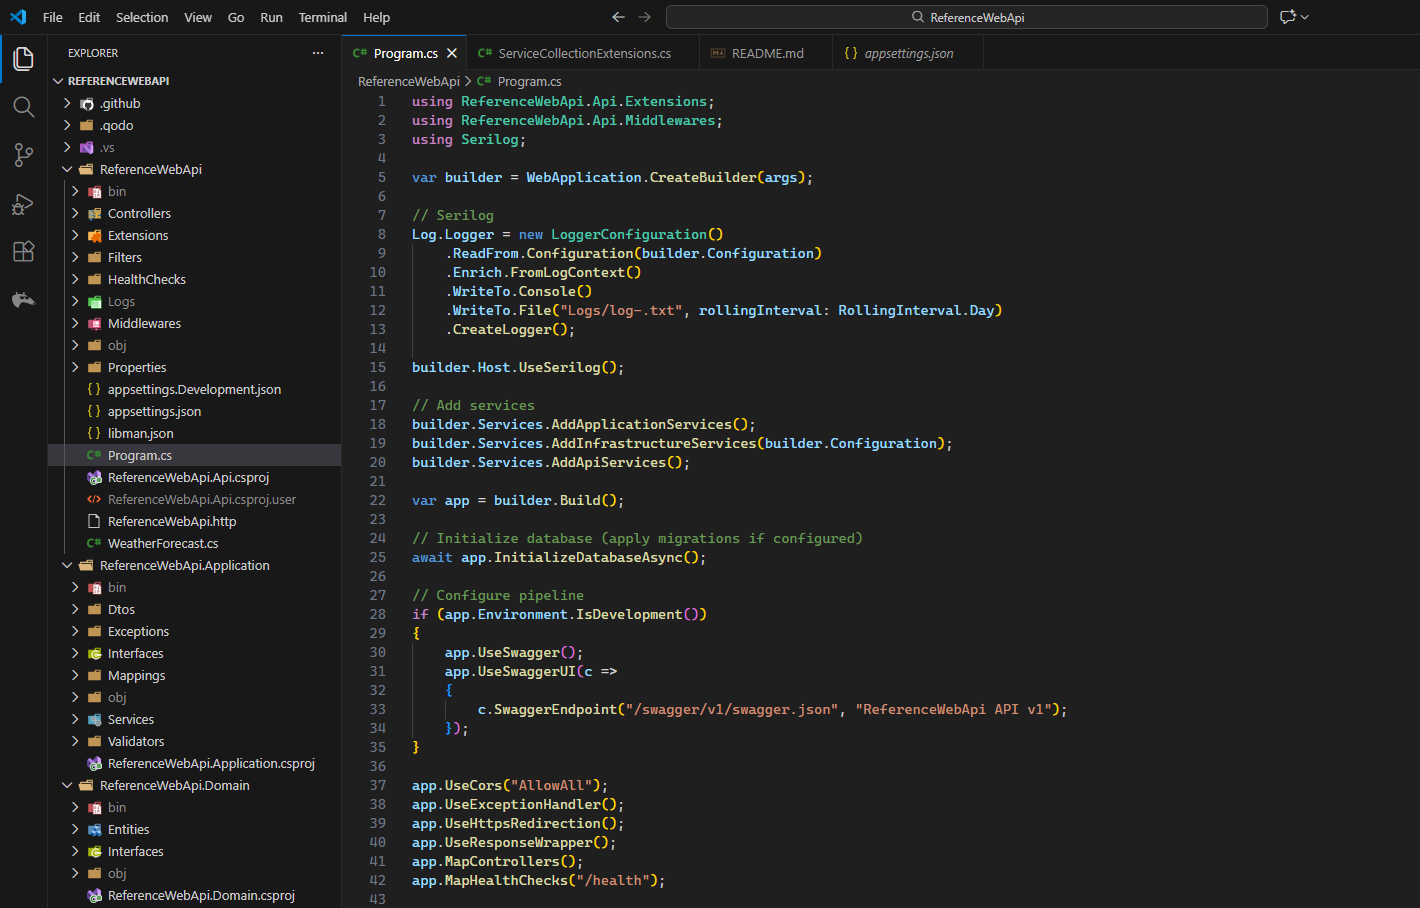Select the Program.cs editor tab
Image resolution: width=1420 pixels, height=908 pixels.
tap(405, 53)
